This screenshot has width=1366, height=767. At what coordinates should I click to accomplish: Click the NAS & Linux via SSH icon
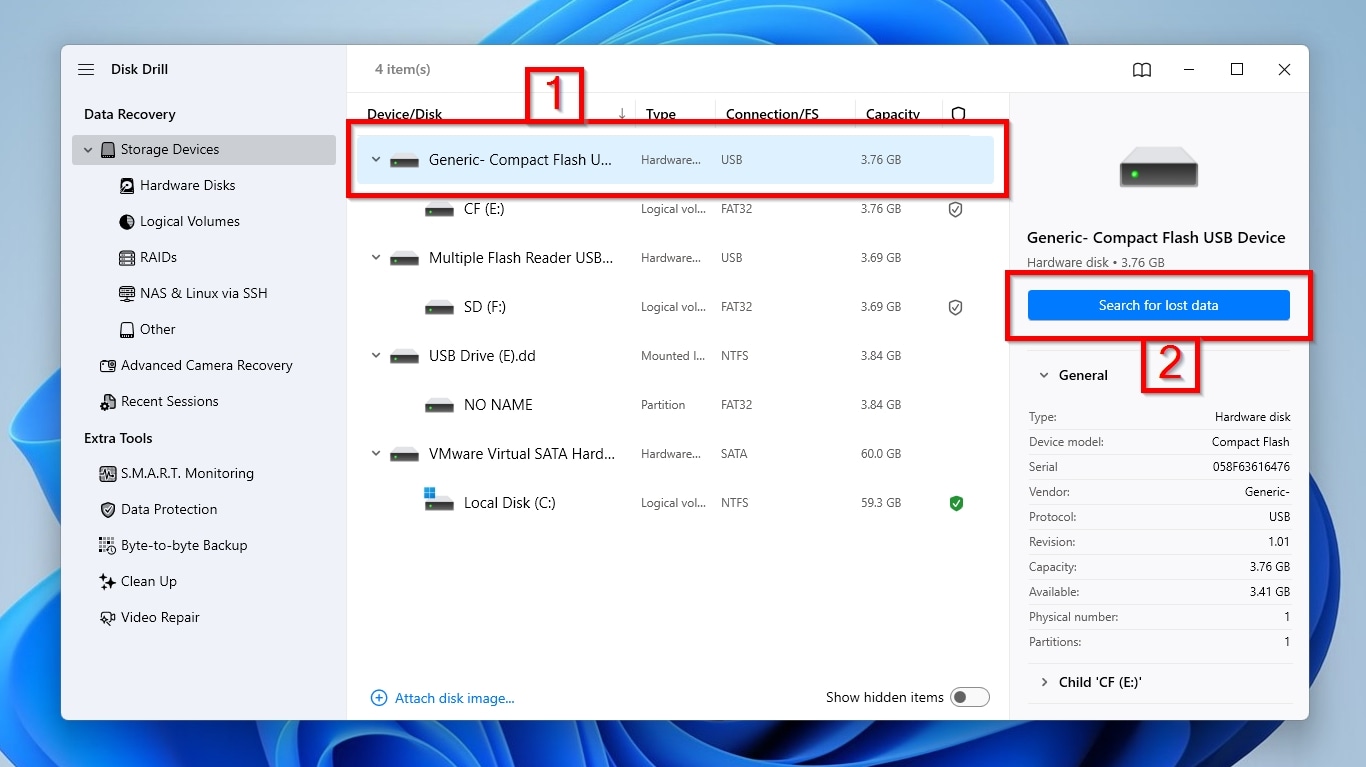(x=127, y=294)
